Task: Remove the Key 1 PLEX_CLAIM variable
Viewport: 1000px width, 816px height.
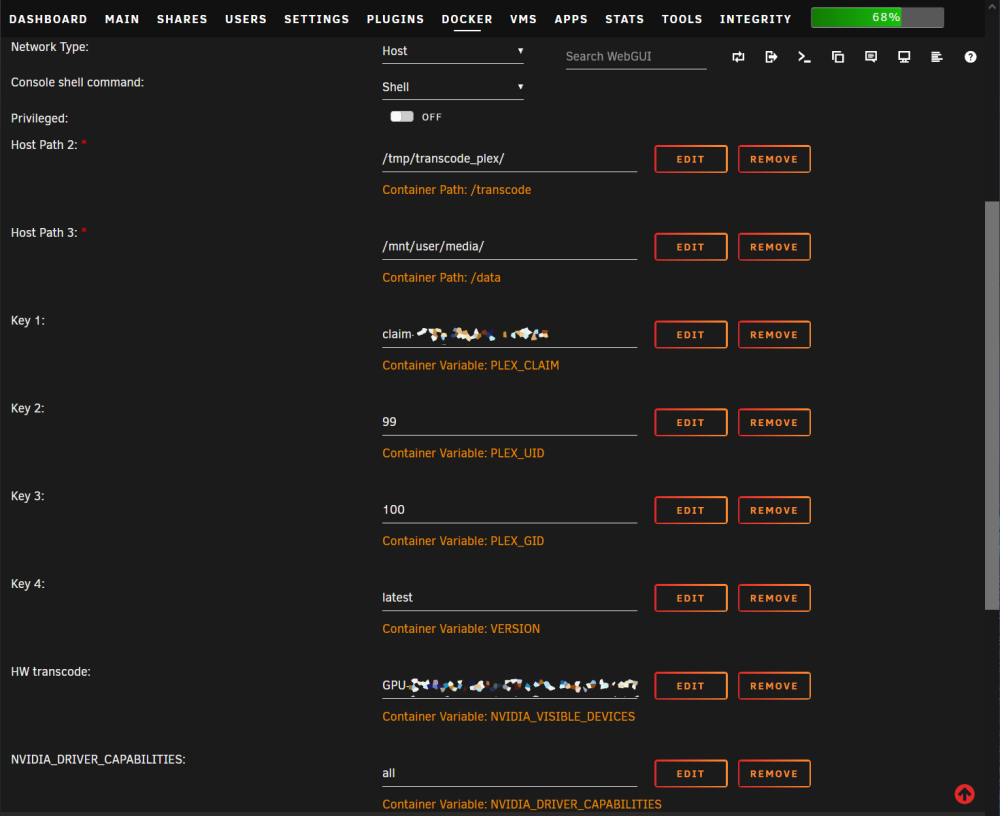Action: click(x=774, y=334)
